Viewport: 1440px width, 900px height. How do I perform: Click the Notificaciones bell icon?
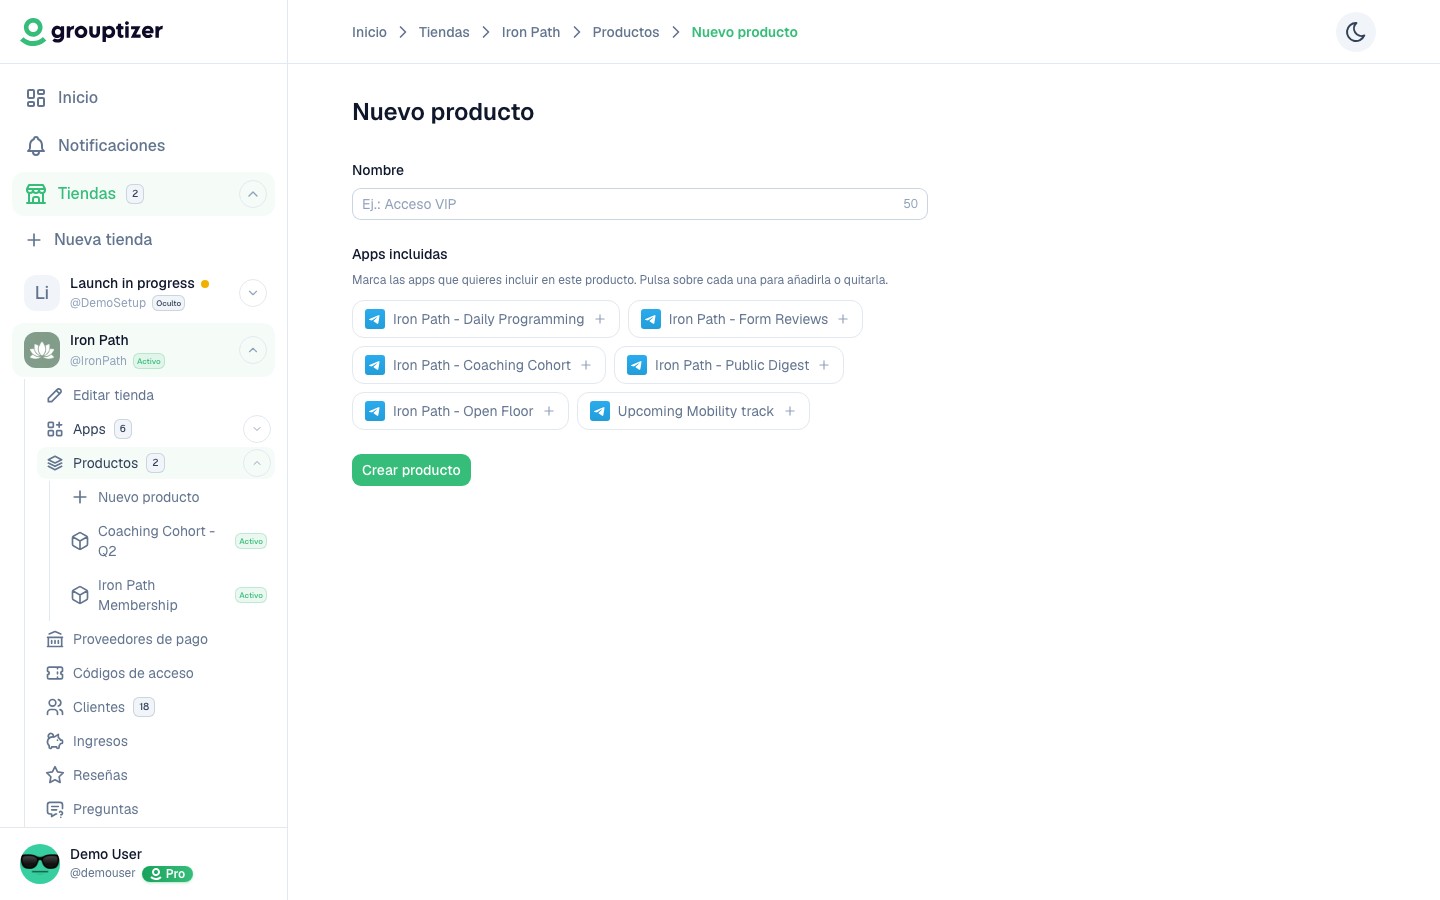36,146
